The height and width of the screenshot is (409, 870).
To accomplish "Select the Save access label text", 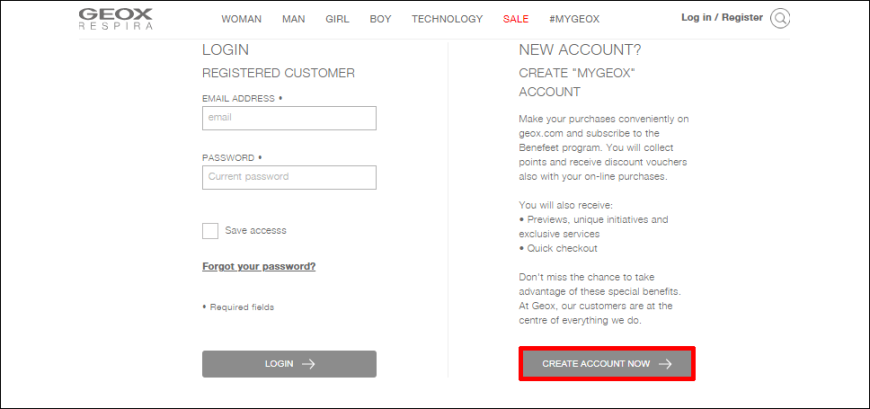I will coord(256,230).
